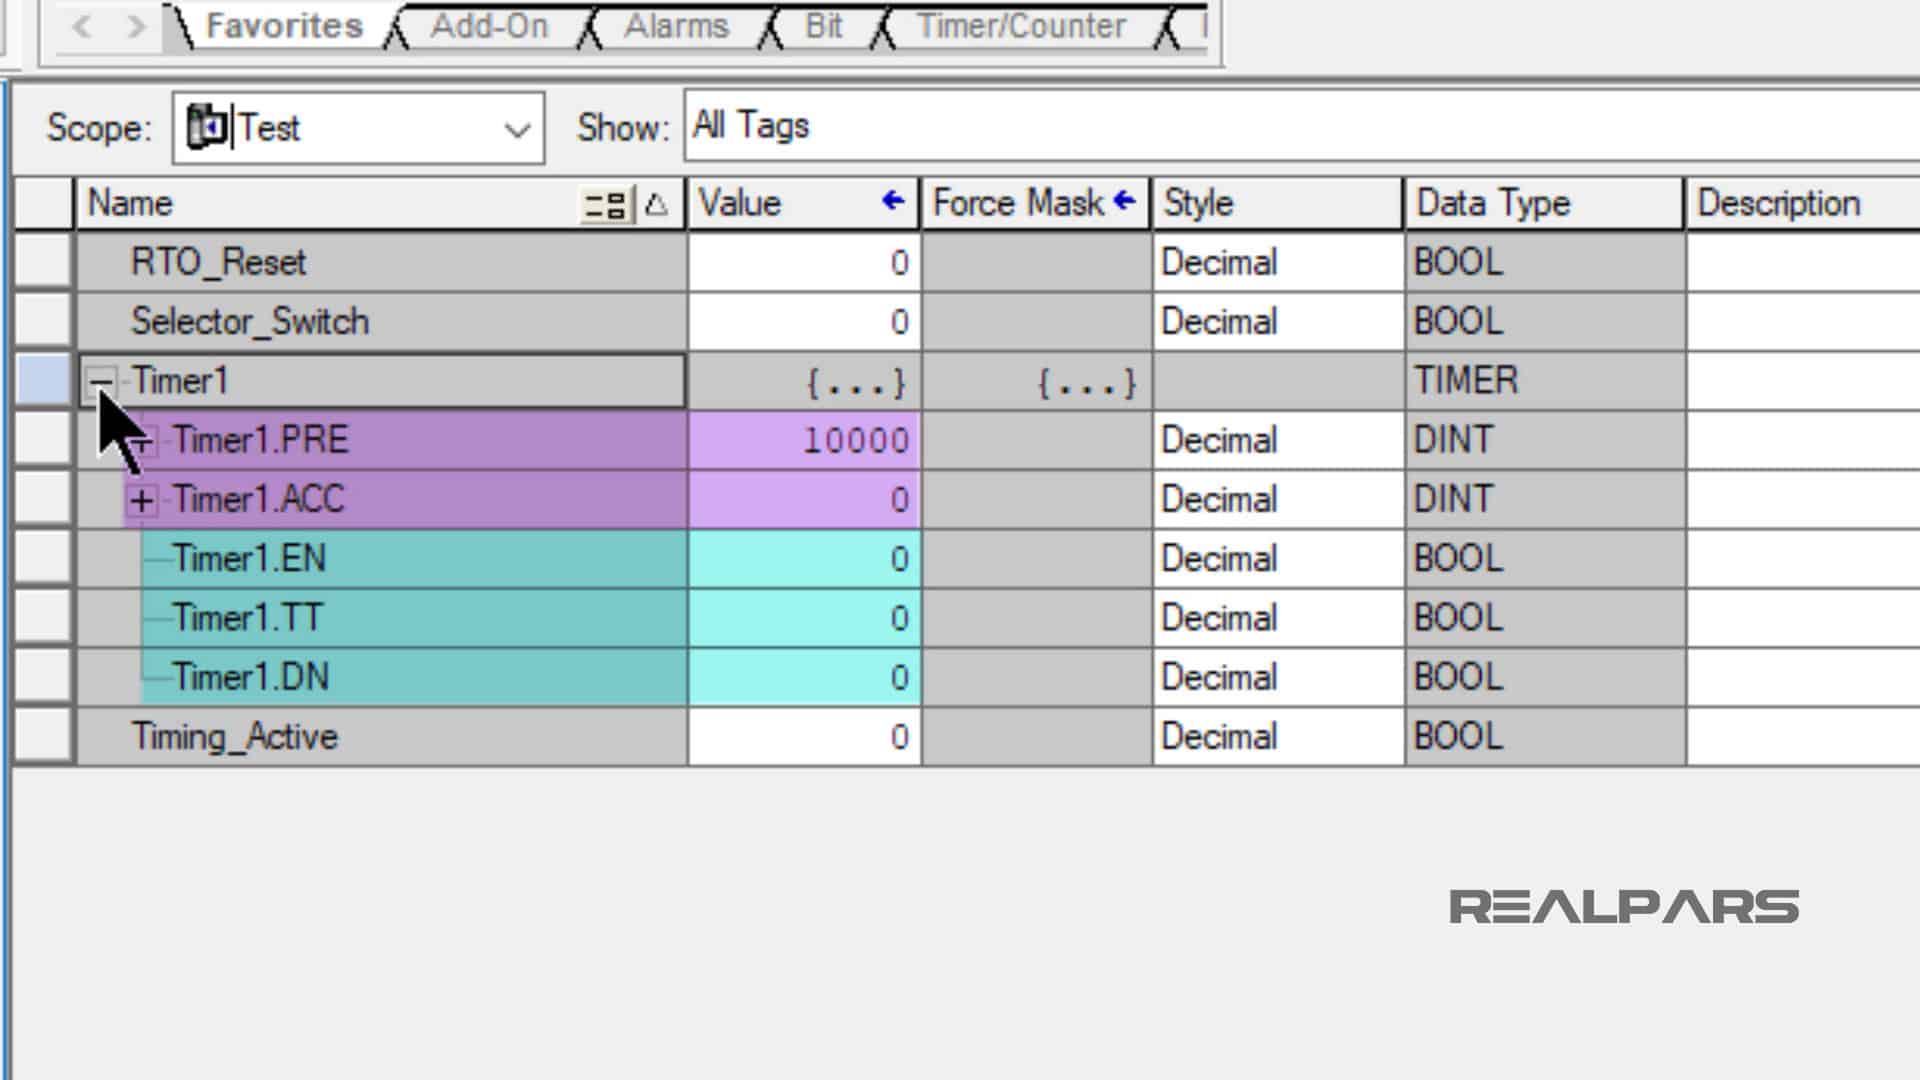Select the Timing_Active tag name
Image resolution: width=1920 pixels, height=1080 pixels.
[x=234, y=737]
